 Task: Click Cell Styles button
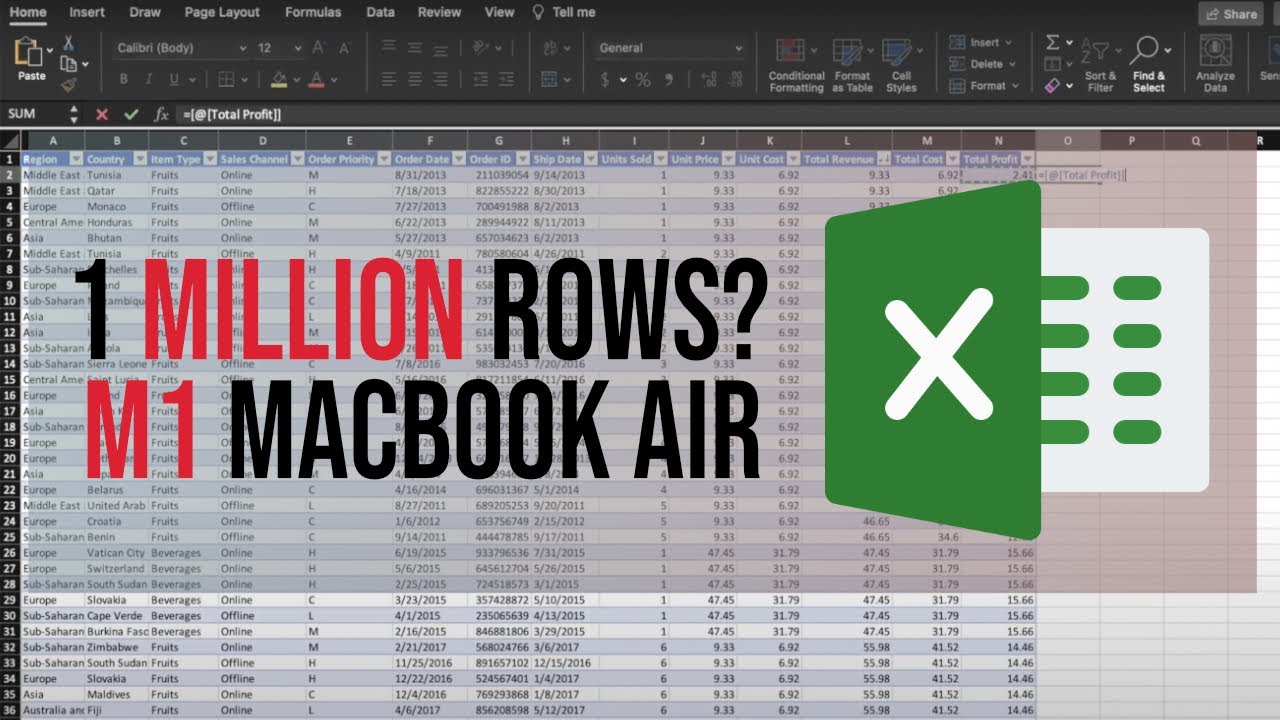(x=901, y=66)
